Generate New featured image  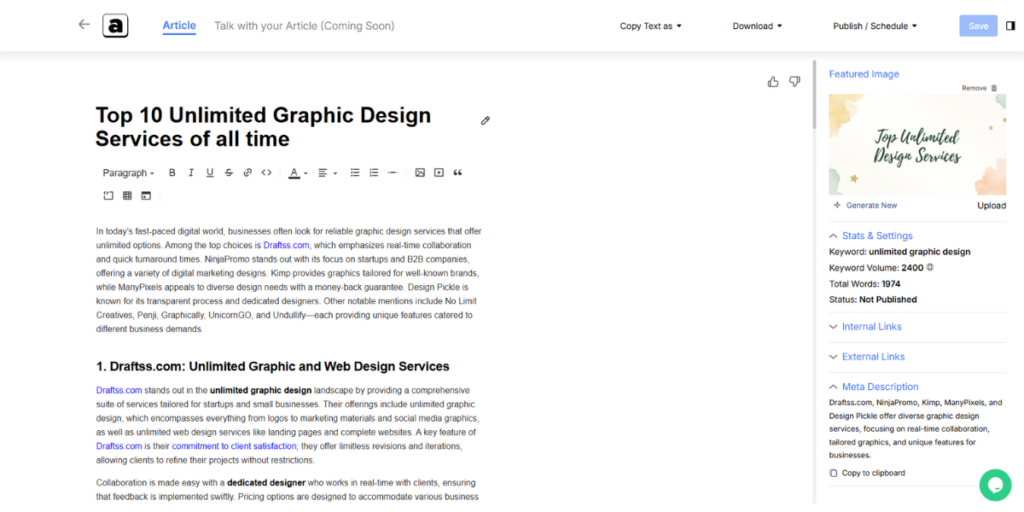tap(865, 205)
